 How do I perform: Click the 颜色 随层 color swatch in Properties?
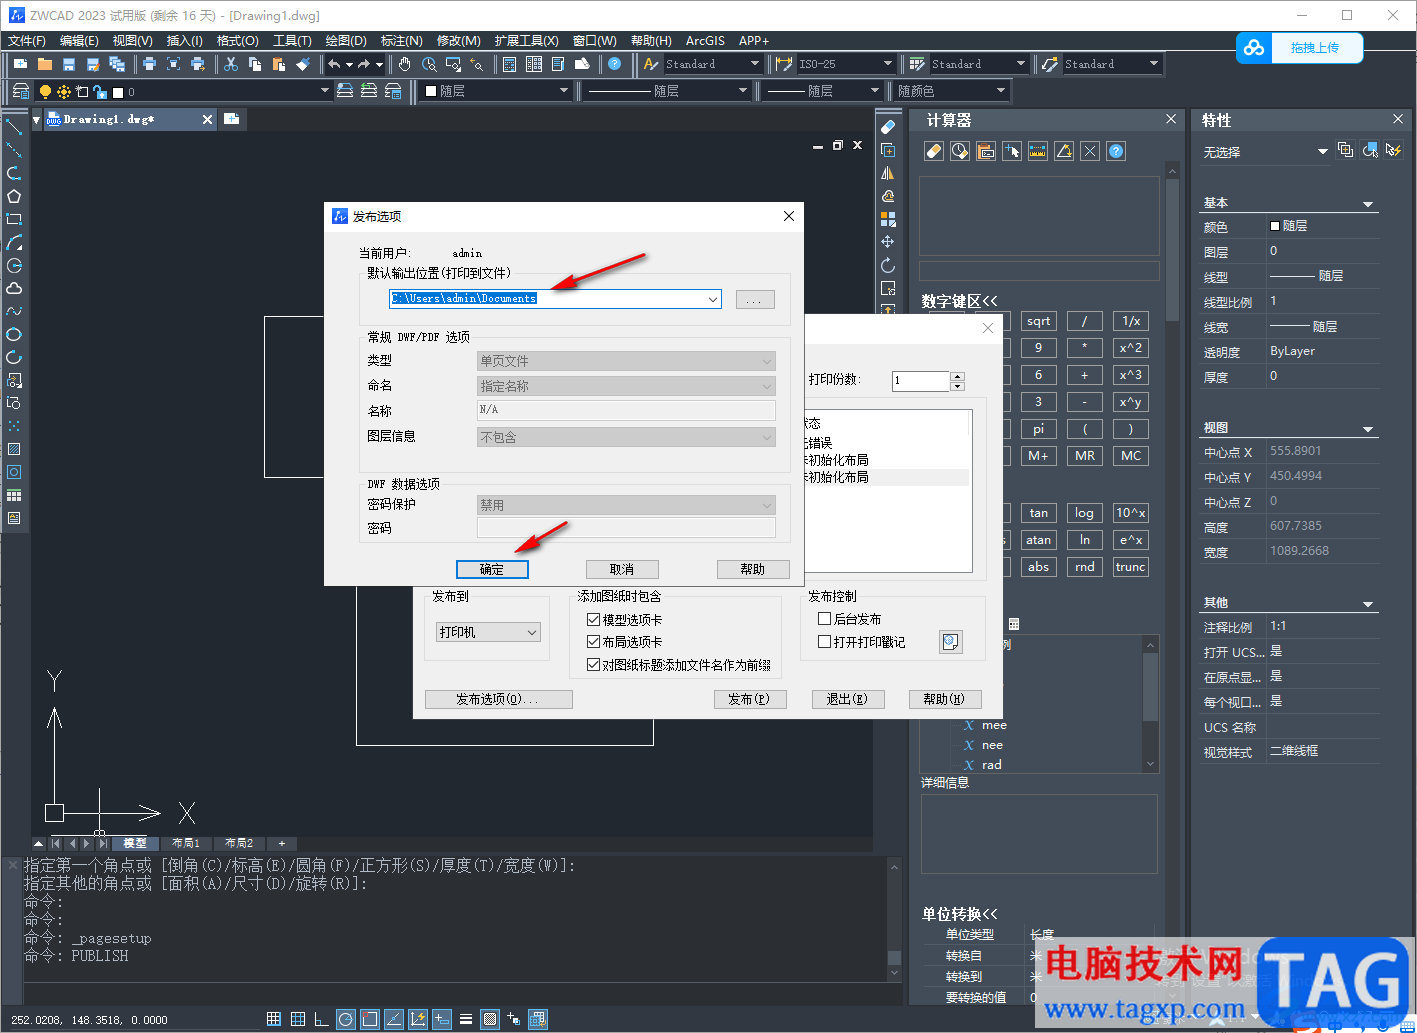click(x=1275, y=226)
